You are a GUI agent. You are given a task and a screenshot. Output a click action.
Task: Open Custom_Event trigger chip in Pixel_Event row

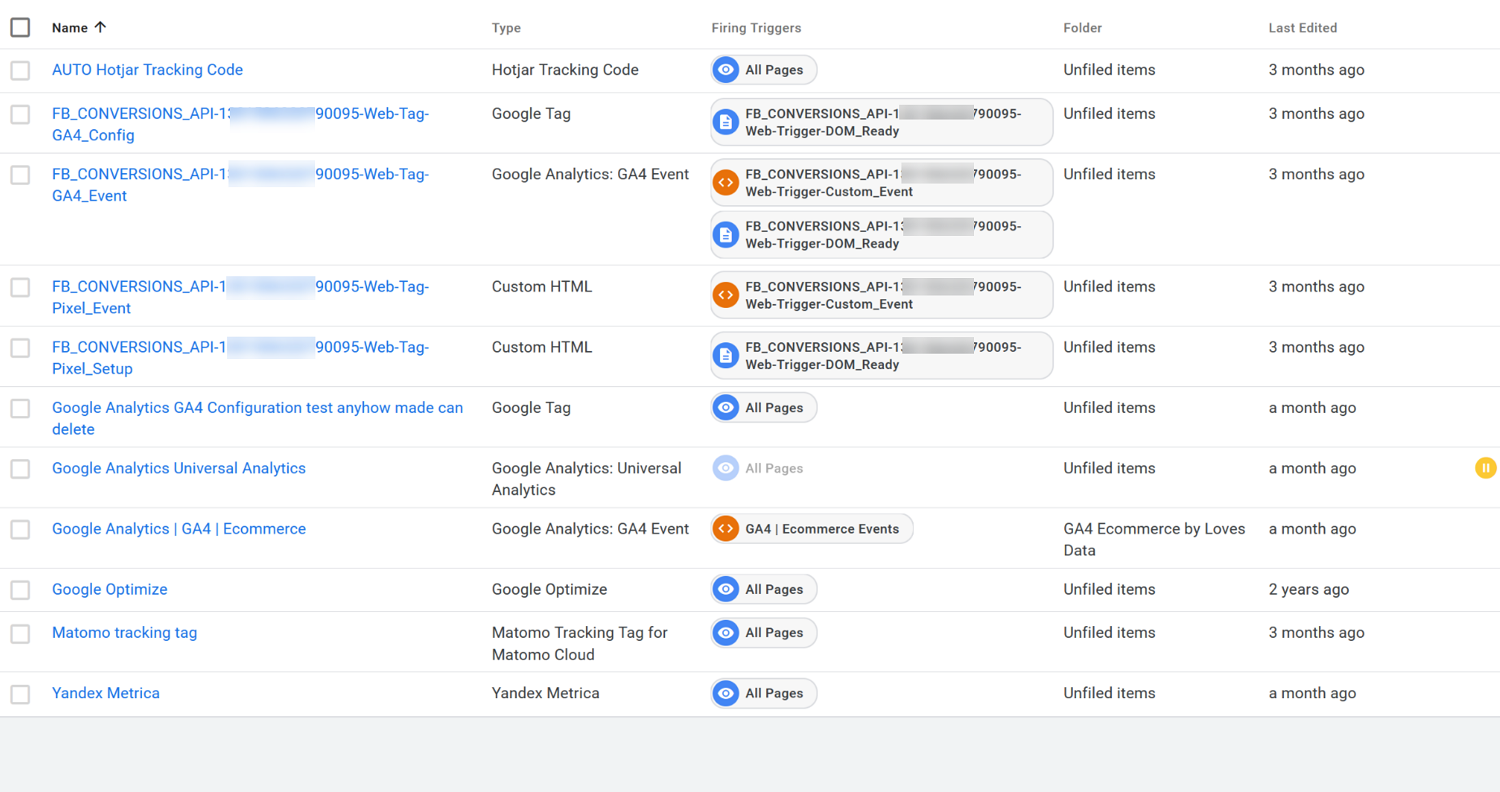[882, 295]
